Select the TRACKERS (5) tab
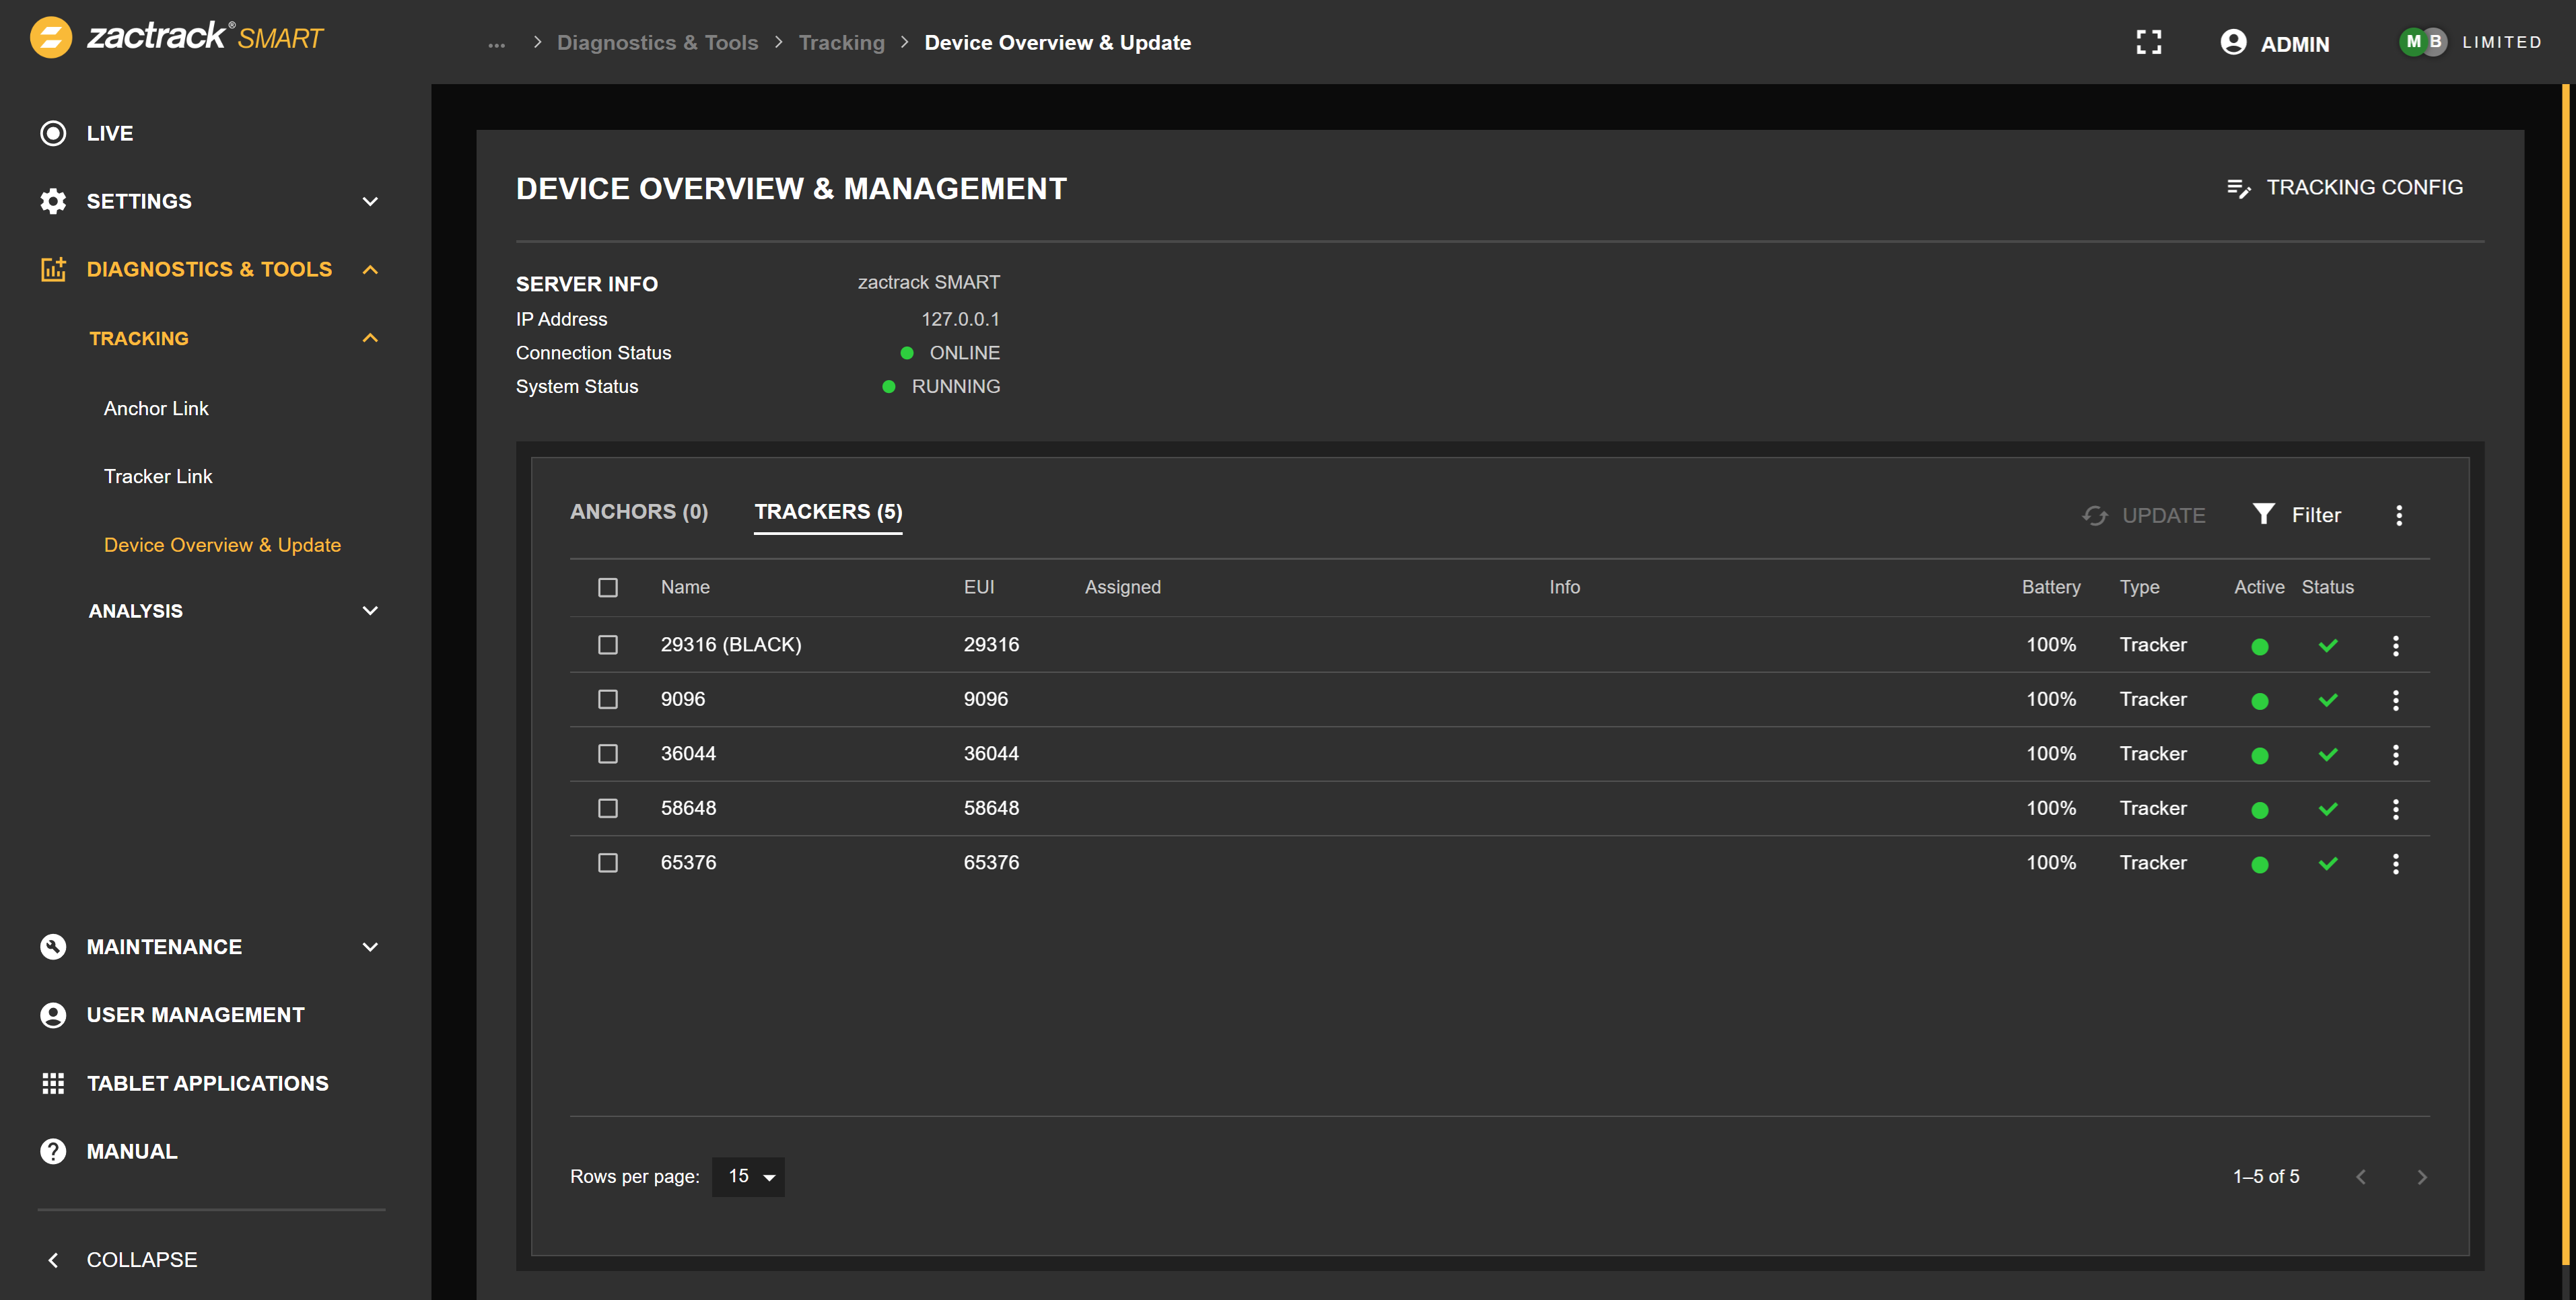 828,512
